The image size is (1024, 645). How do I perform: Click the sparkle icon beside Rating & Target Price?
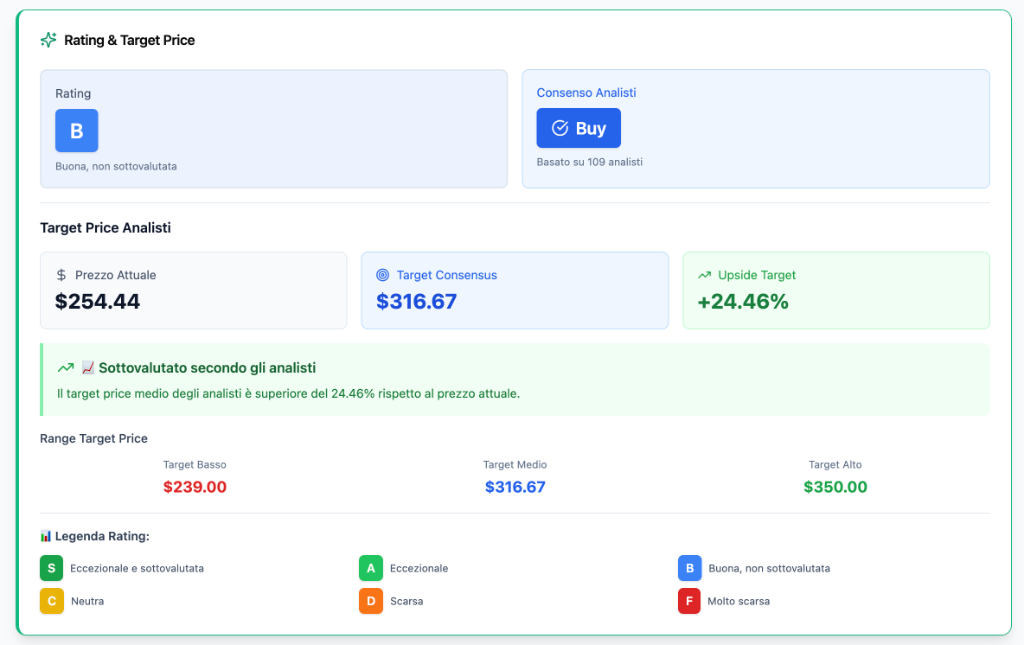(x=48, y=40)
